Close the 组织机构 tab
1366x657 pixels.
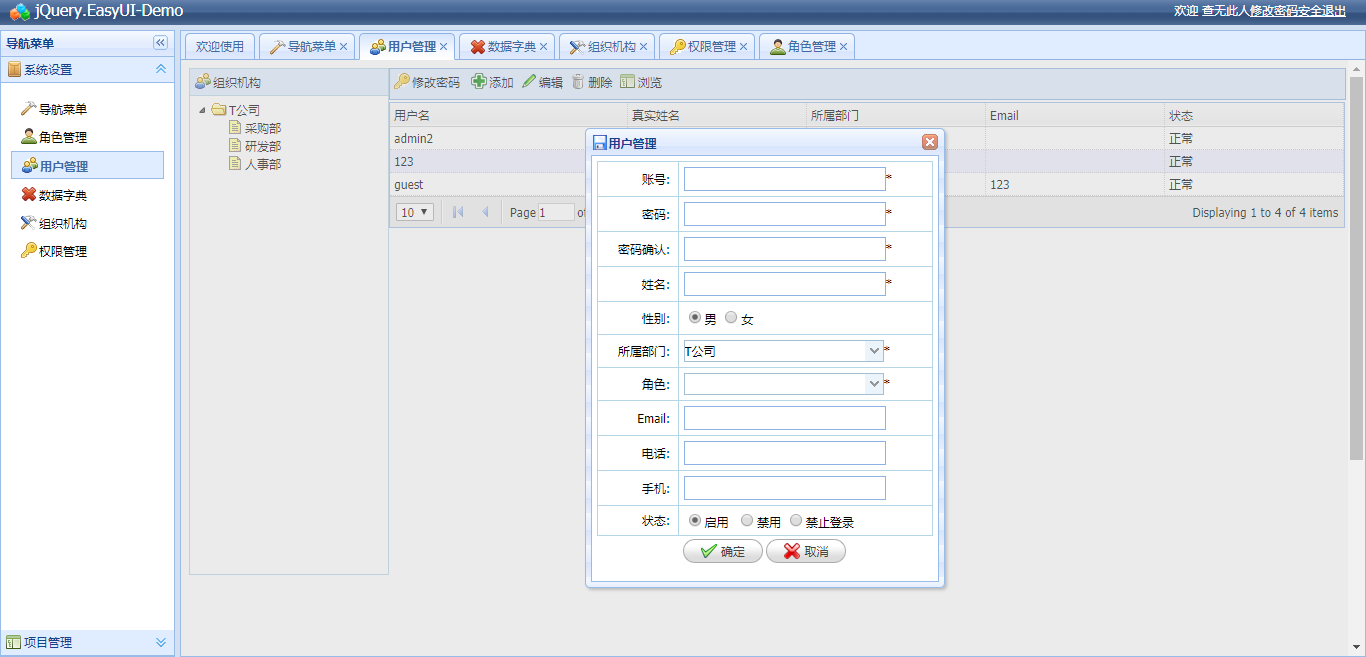click(x=644, y=47)
